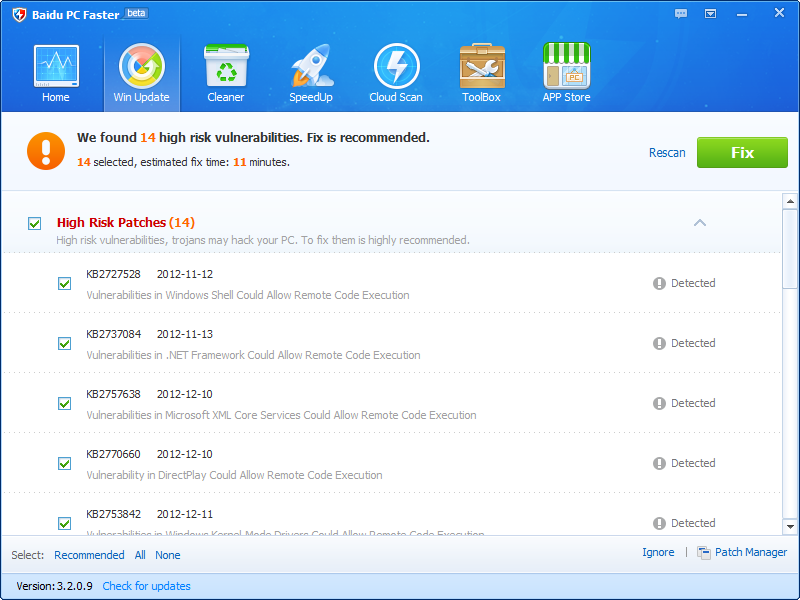The width and height of the screenshot is (800, 600).
Task: Select the Win Update icon
Action: pos(141,72)
